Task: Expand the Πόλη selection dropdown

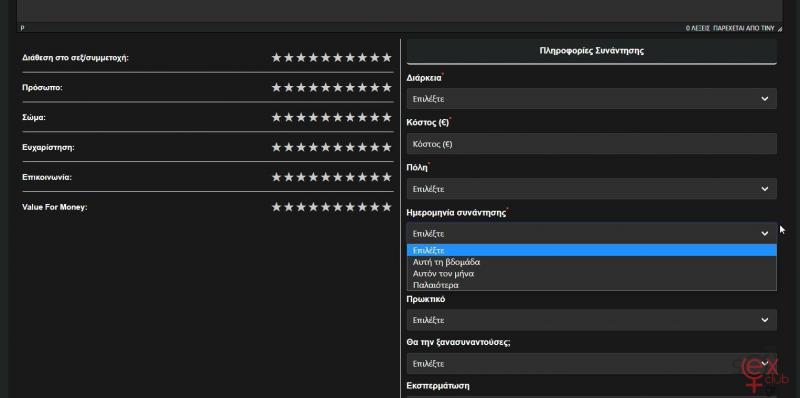Action: pyautogui.click(x=591, y=189)
